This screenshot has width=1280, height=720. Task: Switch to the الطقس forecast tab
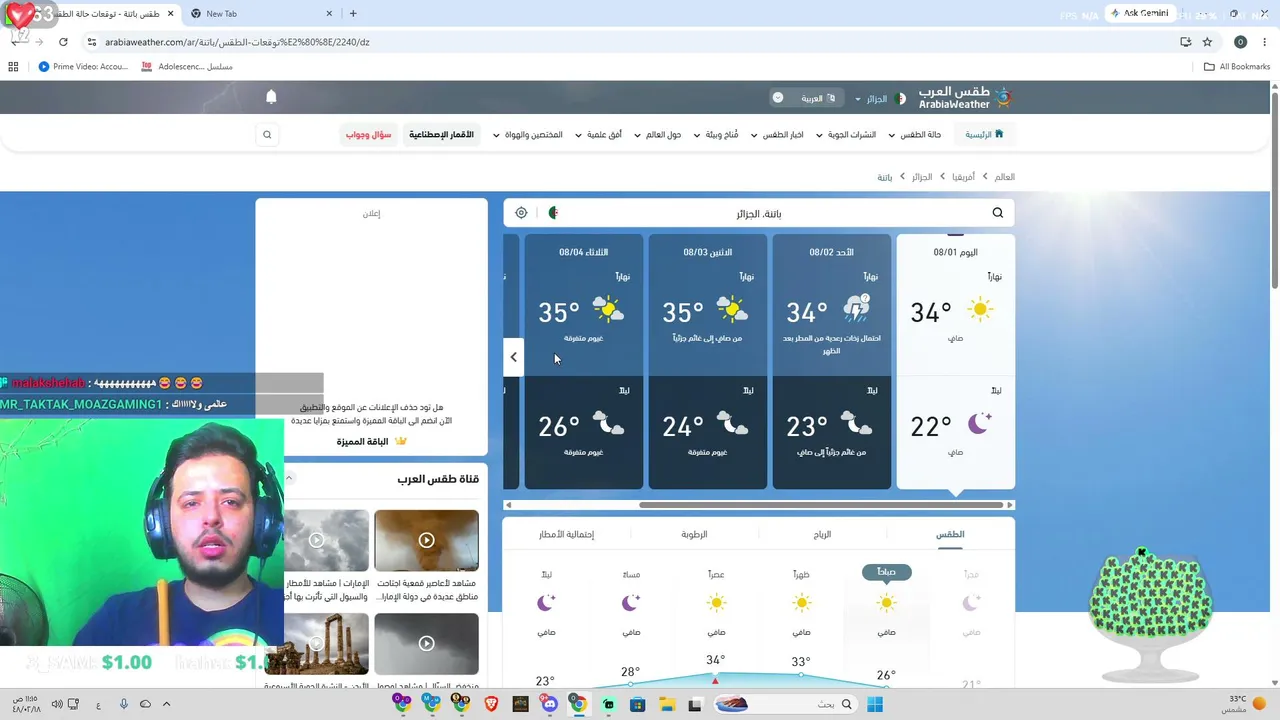click(x=950, y=535)
